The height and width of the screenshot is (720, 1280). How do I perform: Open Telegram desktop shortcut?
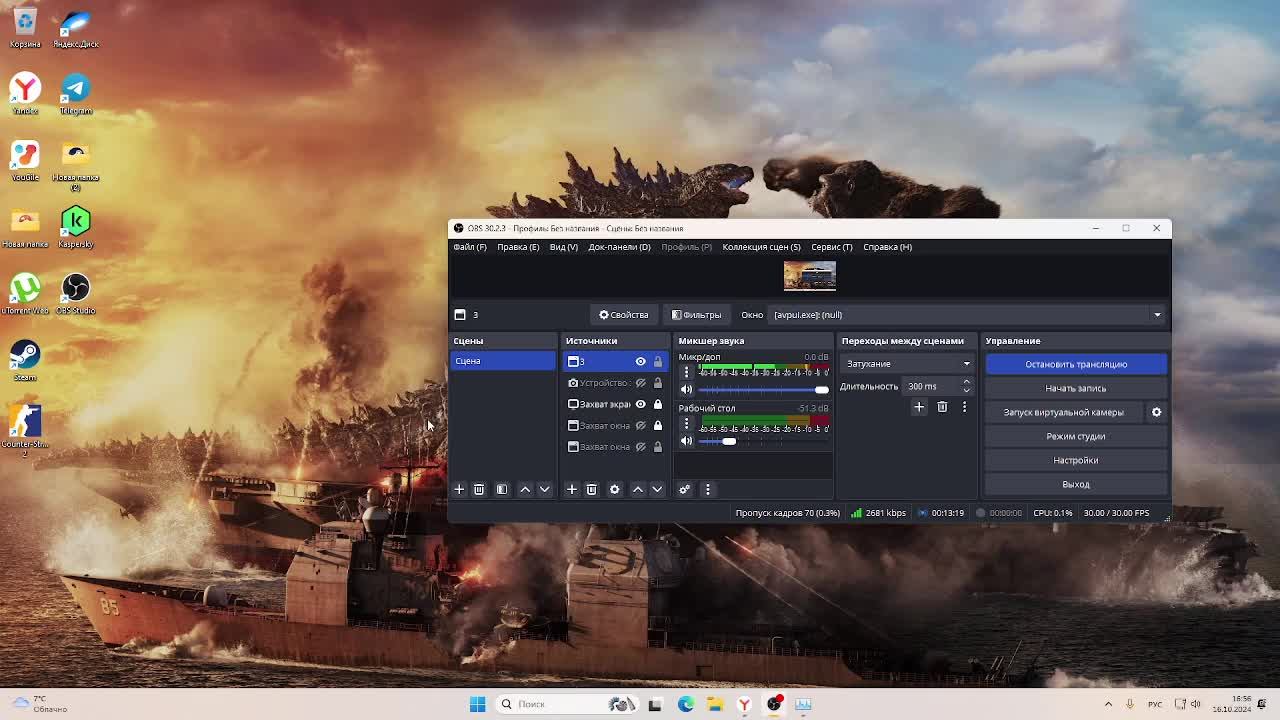(x=76, y=94)
